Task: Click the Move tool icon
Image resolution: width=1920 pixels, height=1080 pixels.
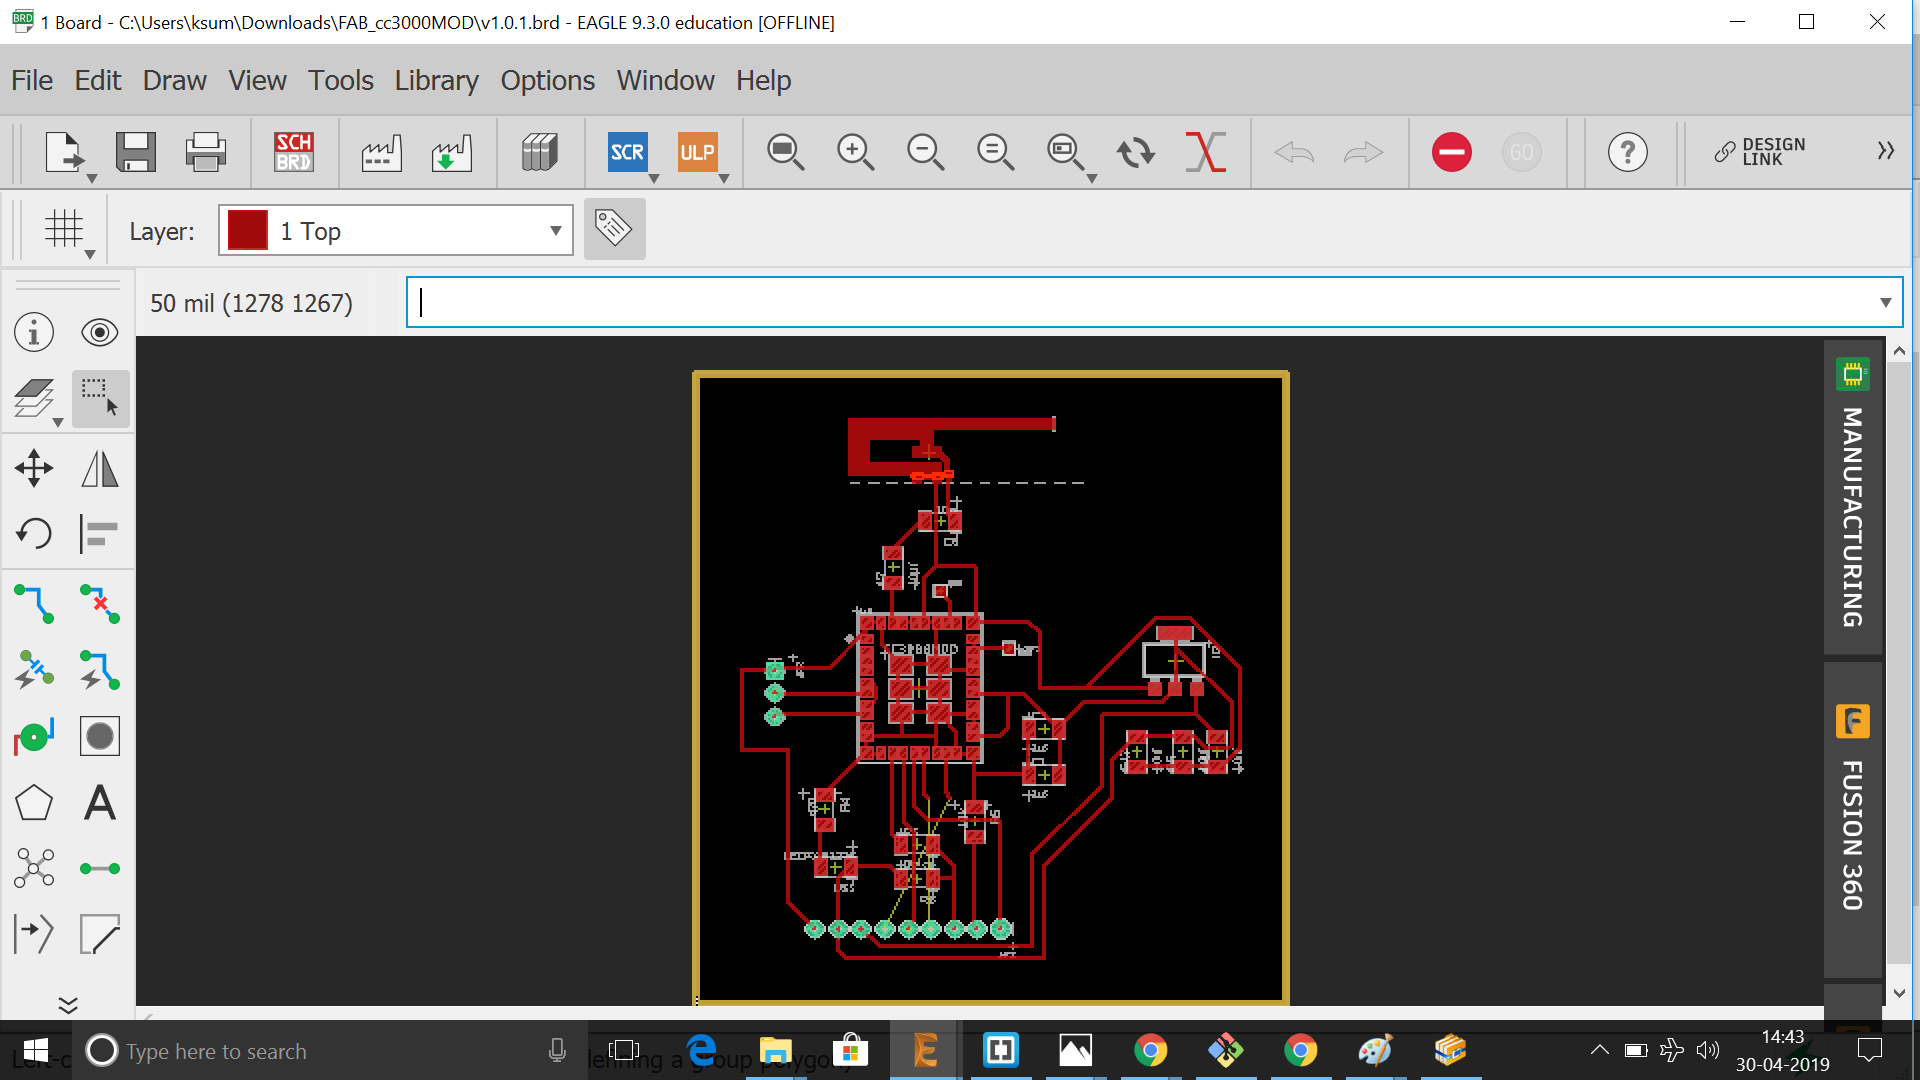Action: [34, 468]
